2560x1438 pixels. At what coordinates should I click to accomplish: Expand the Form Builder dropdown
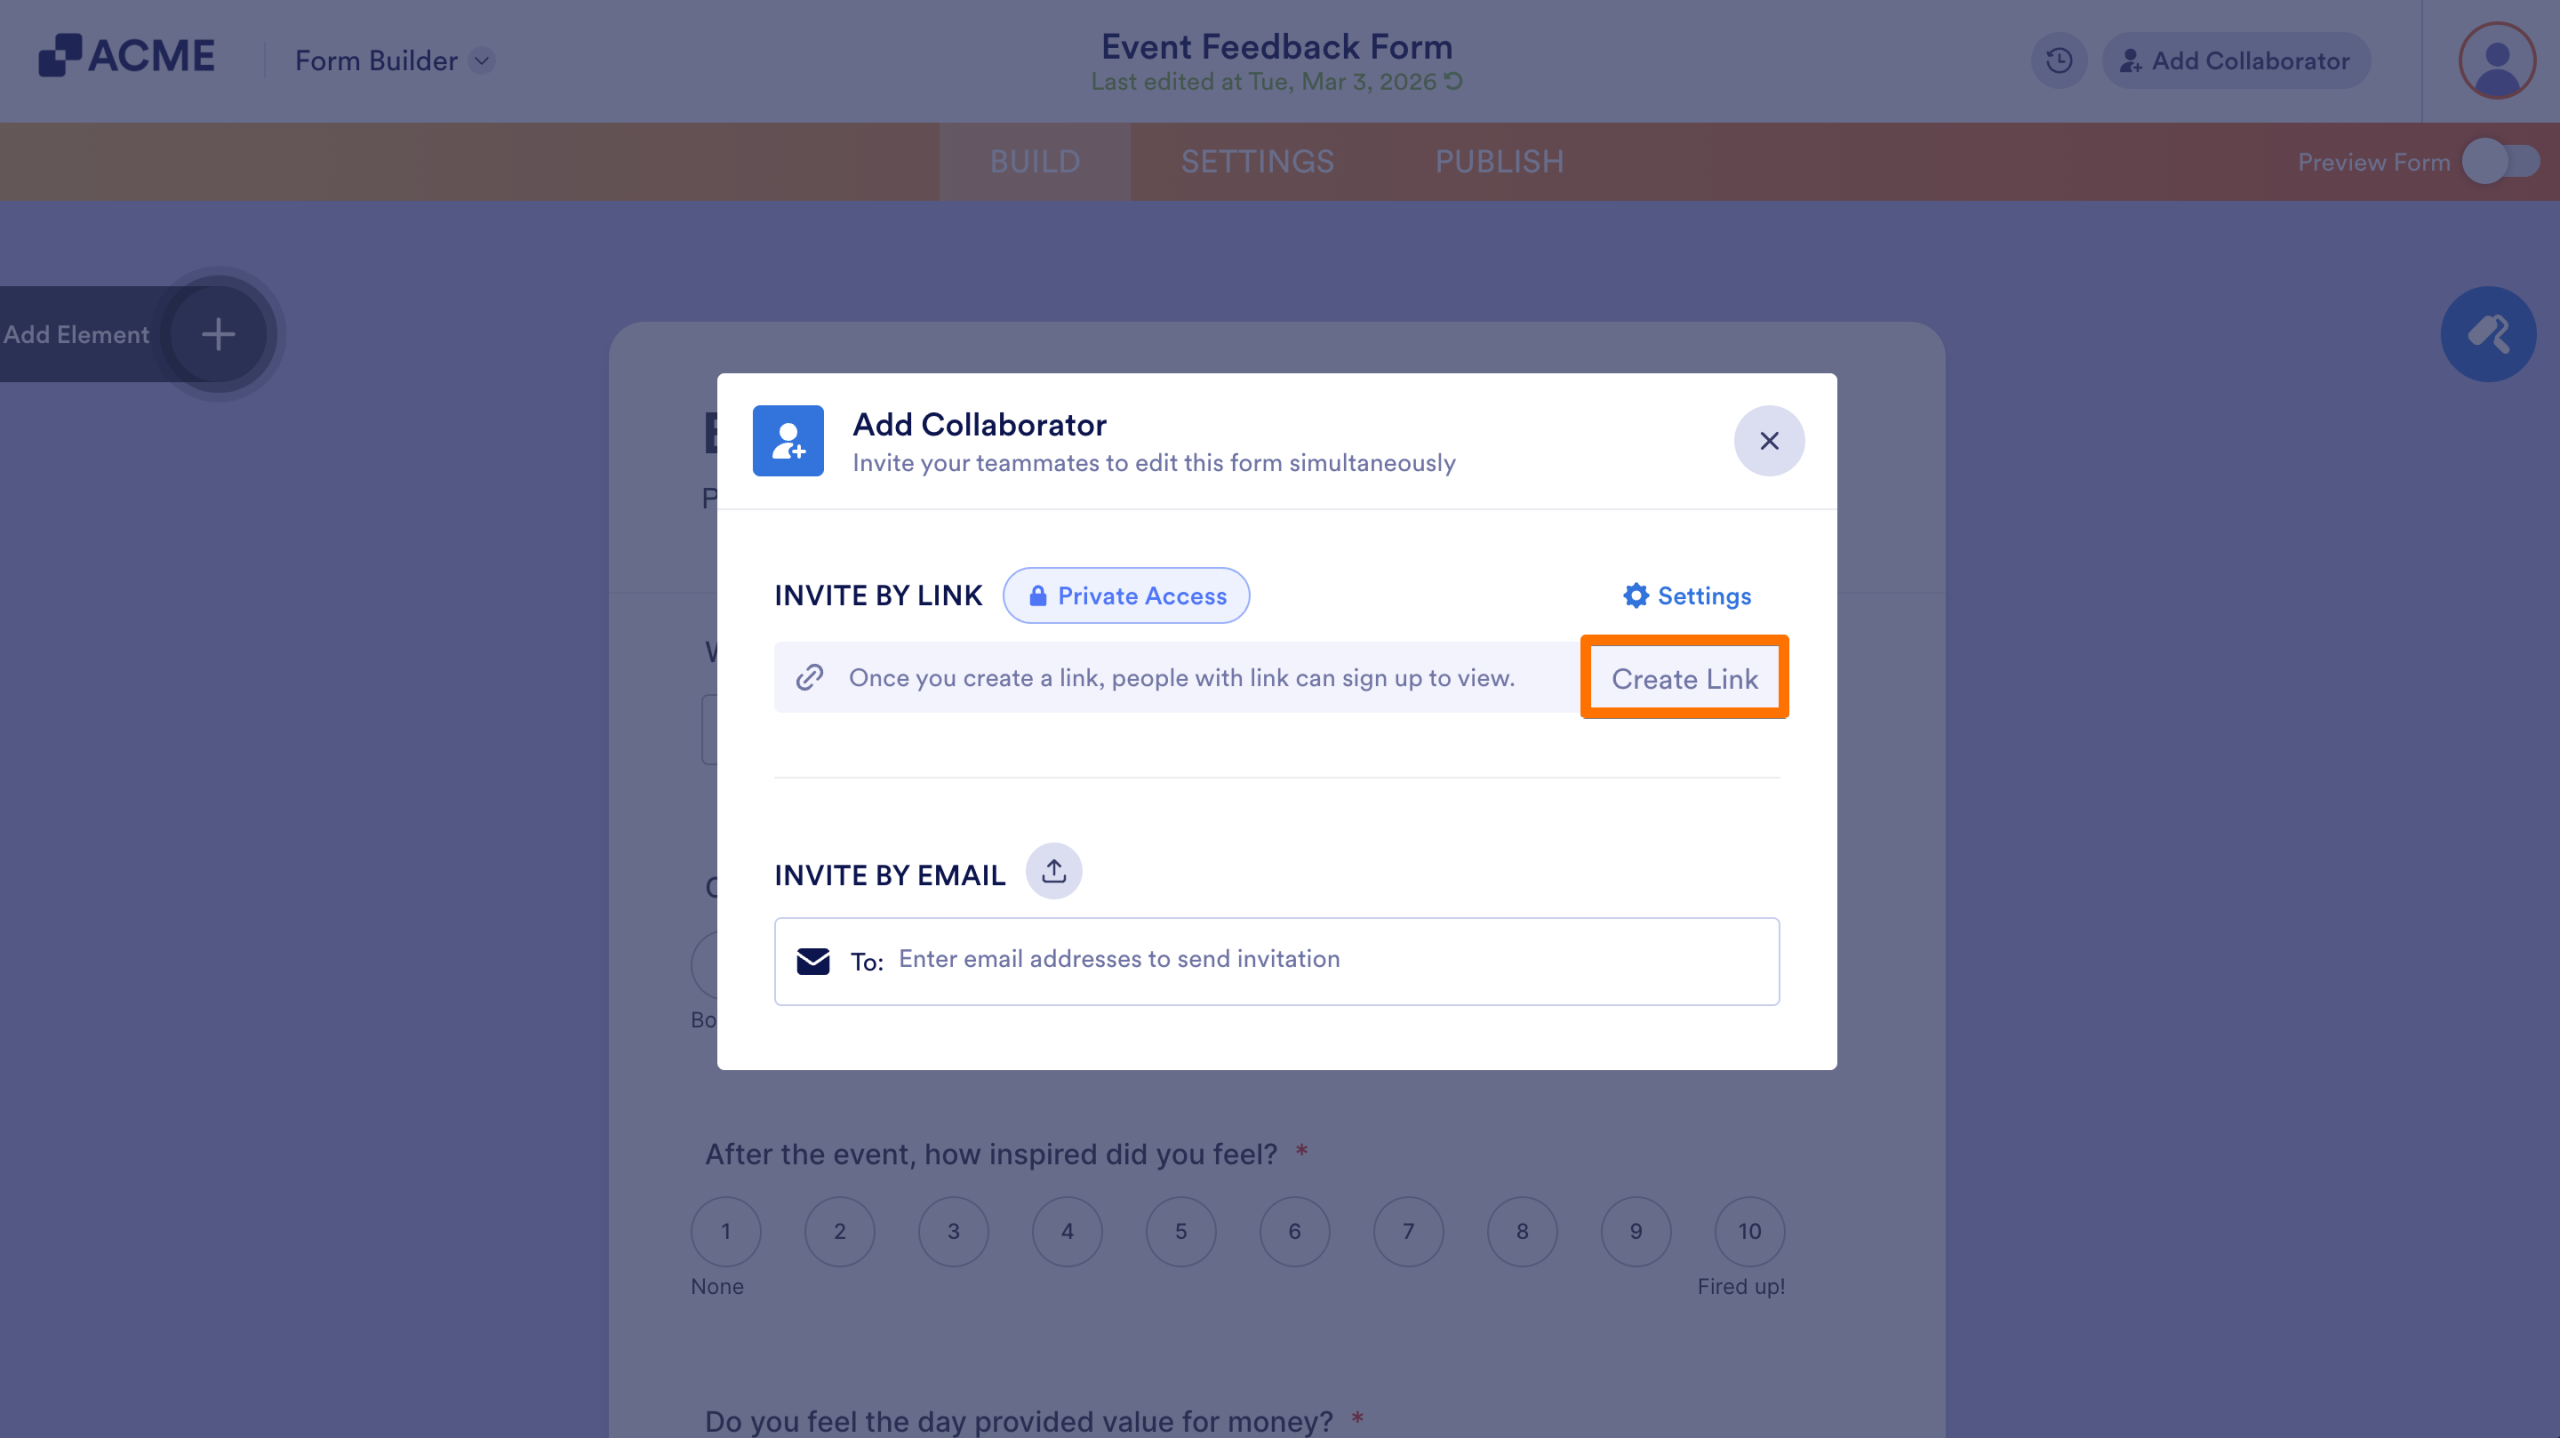[482, 61]
